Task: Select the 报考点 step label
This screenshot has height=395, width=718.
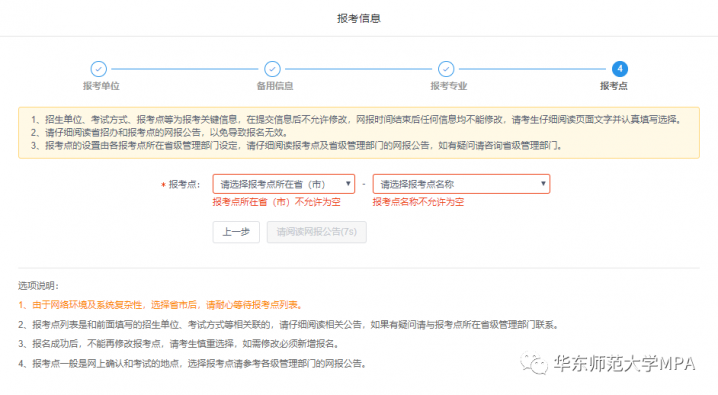Action: [614, 86]
